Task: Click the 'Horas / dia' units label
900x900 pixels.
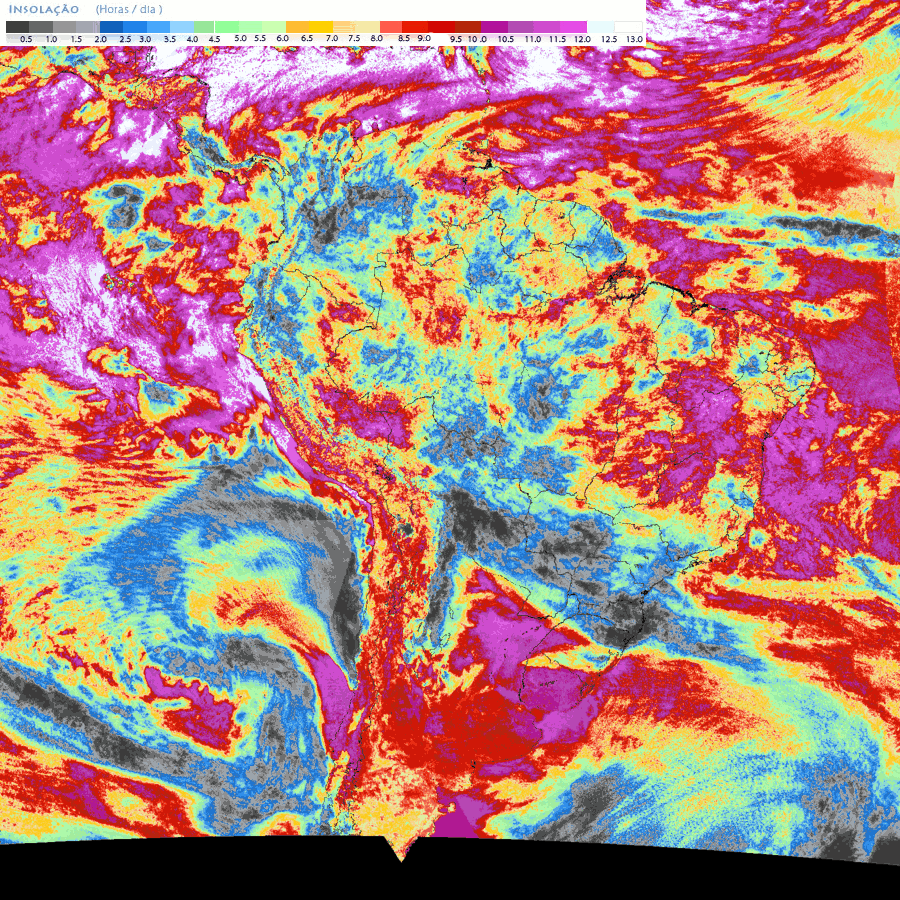Action: click(x=129, y=9)
